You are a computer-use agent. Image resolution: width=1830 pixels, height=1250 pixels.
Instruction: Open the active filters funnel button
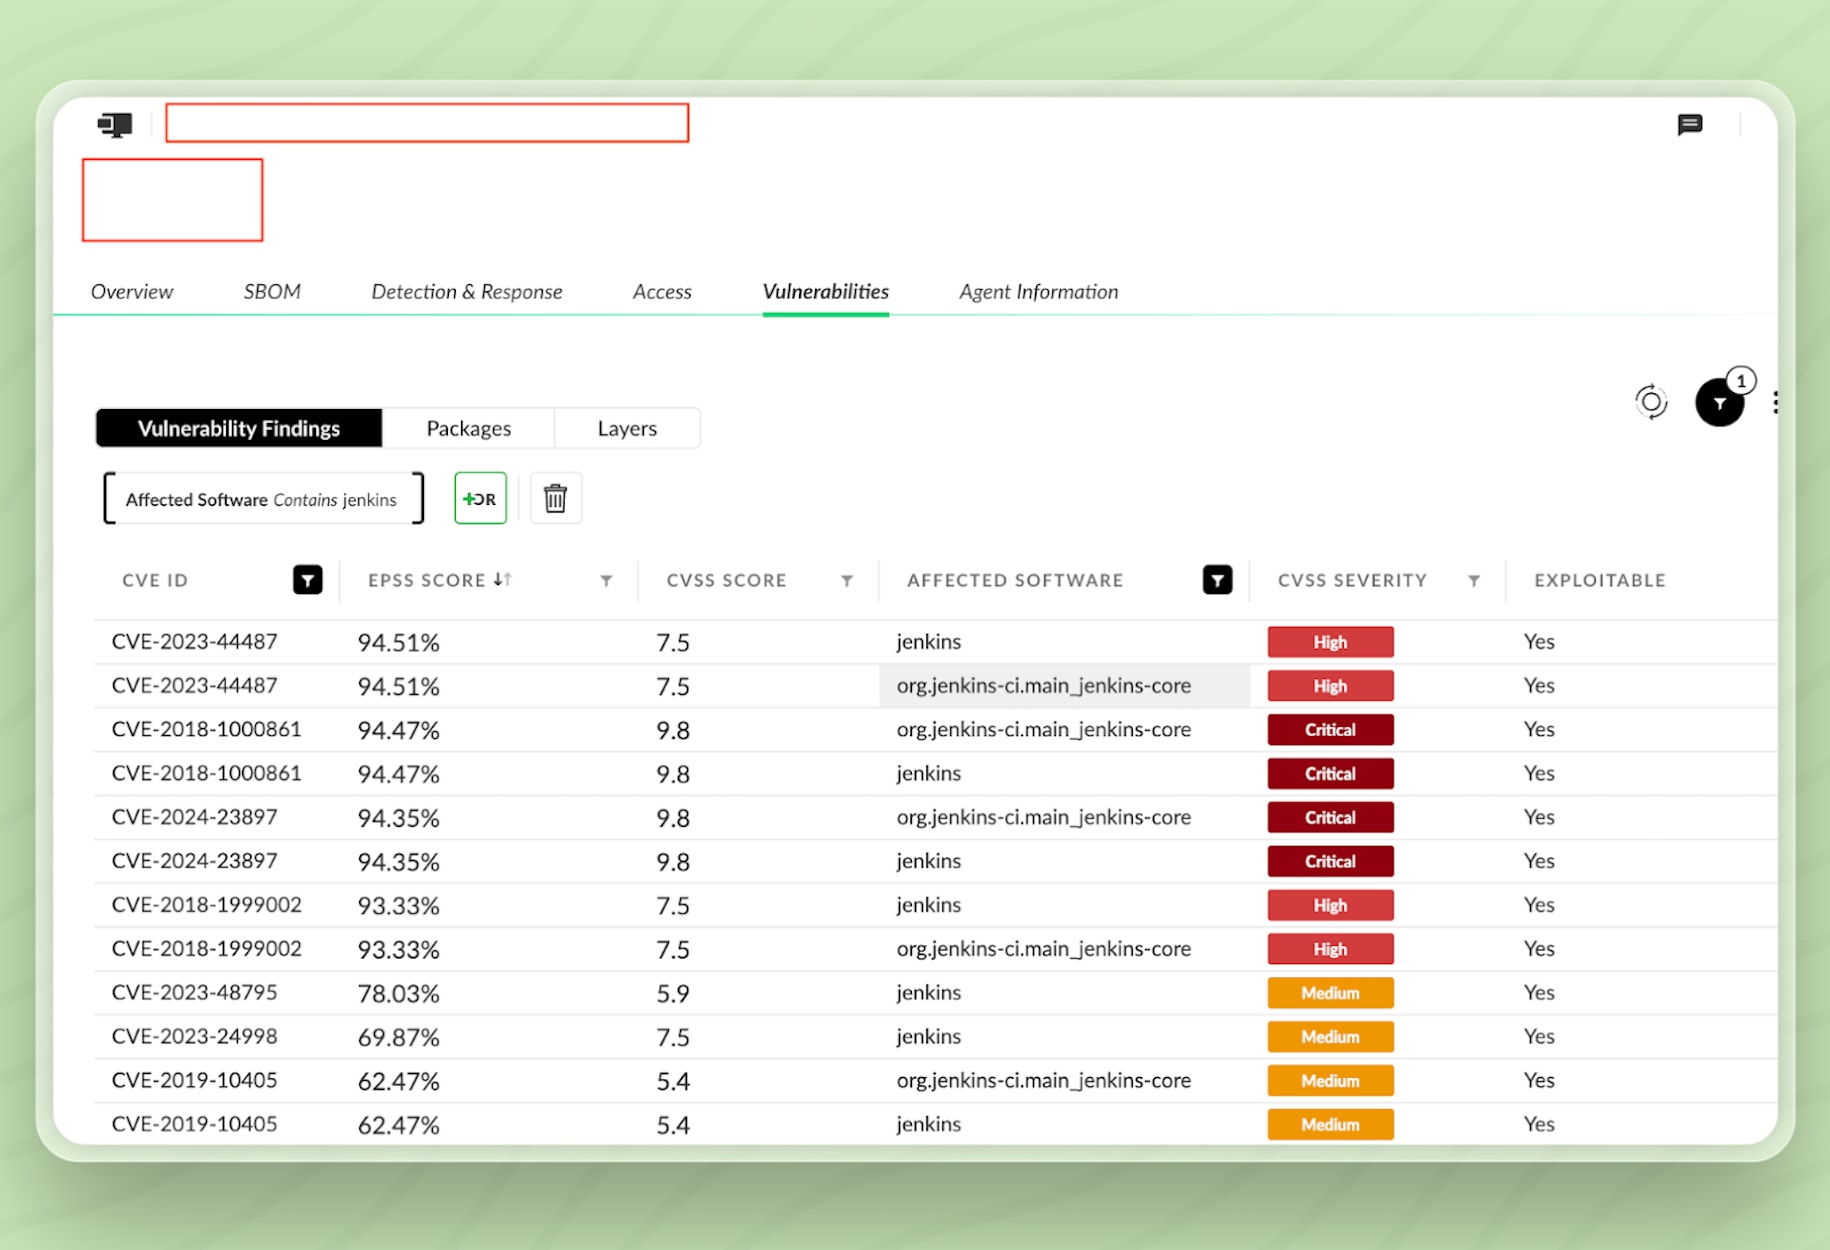1720,402
